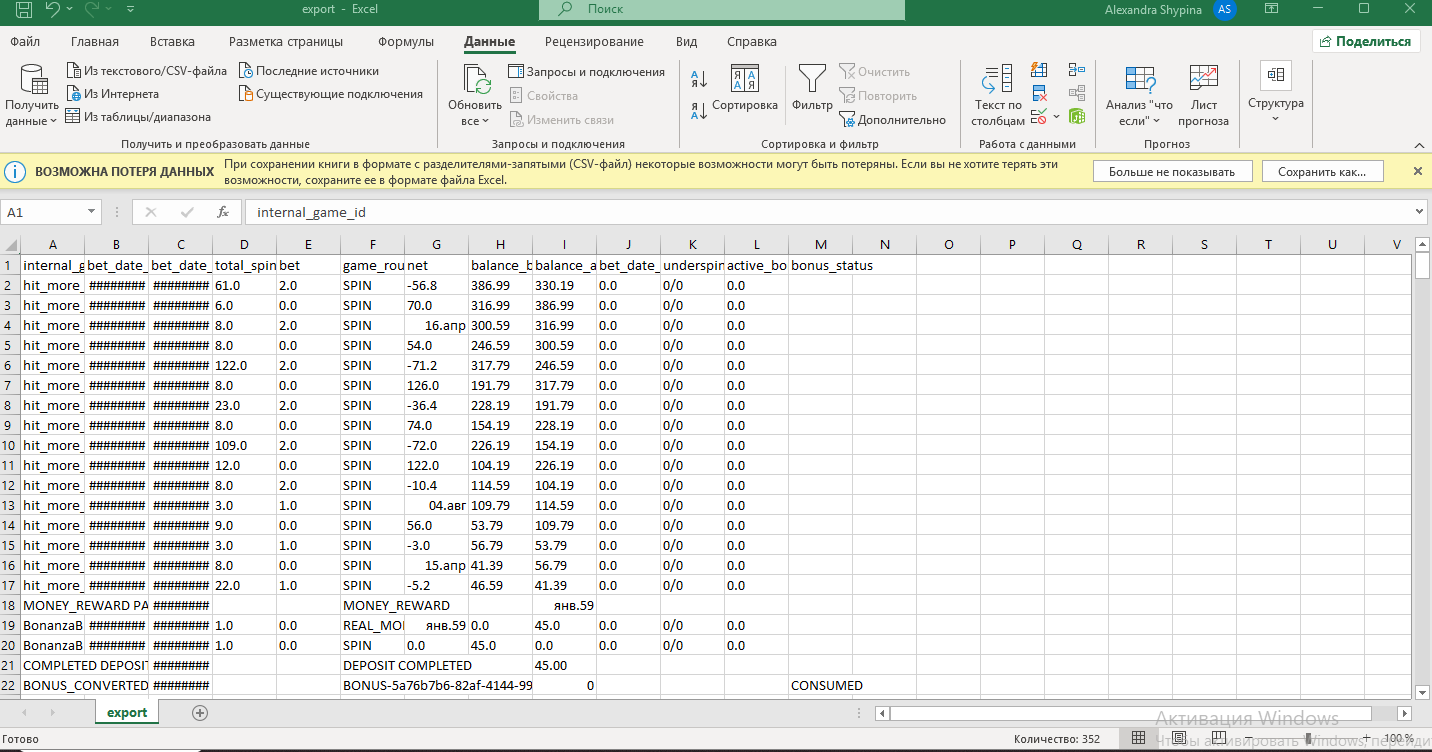Toggle the Фильтр funnel

coord(812,88)
